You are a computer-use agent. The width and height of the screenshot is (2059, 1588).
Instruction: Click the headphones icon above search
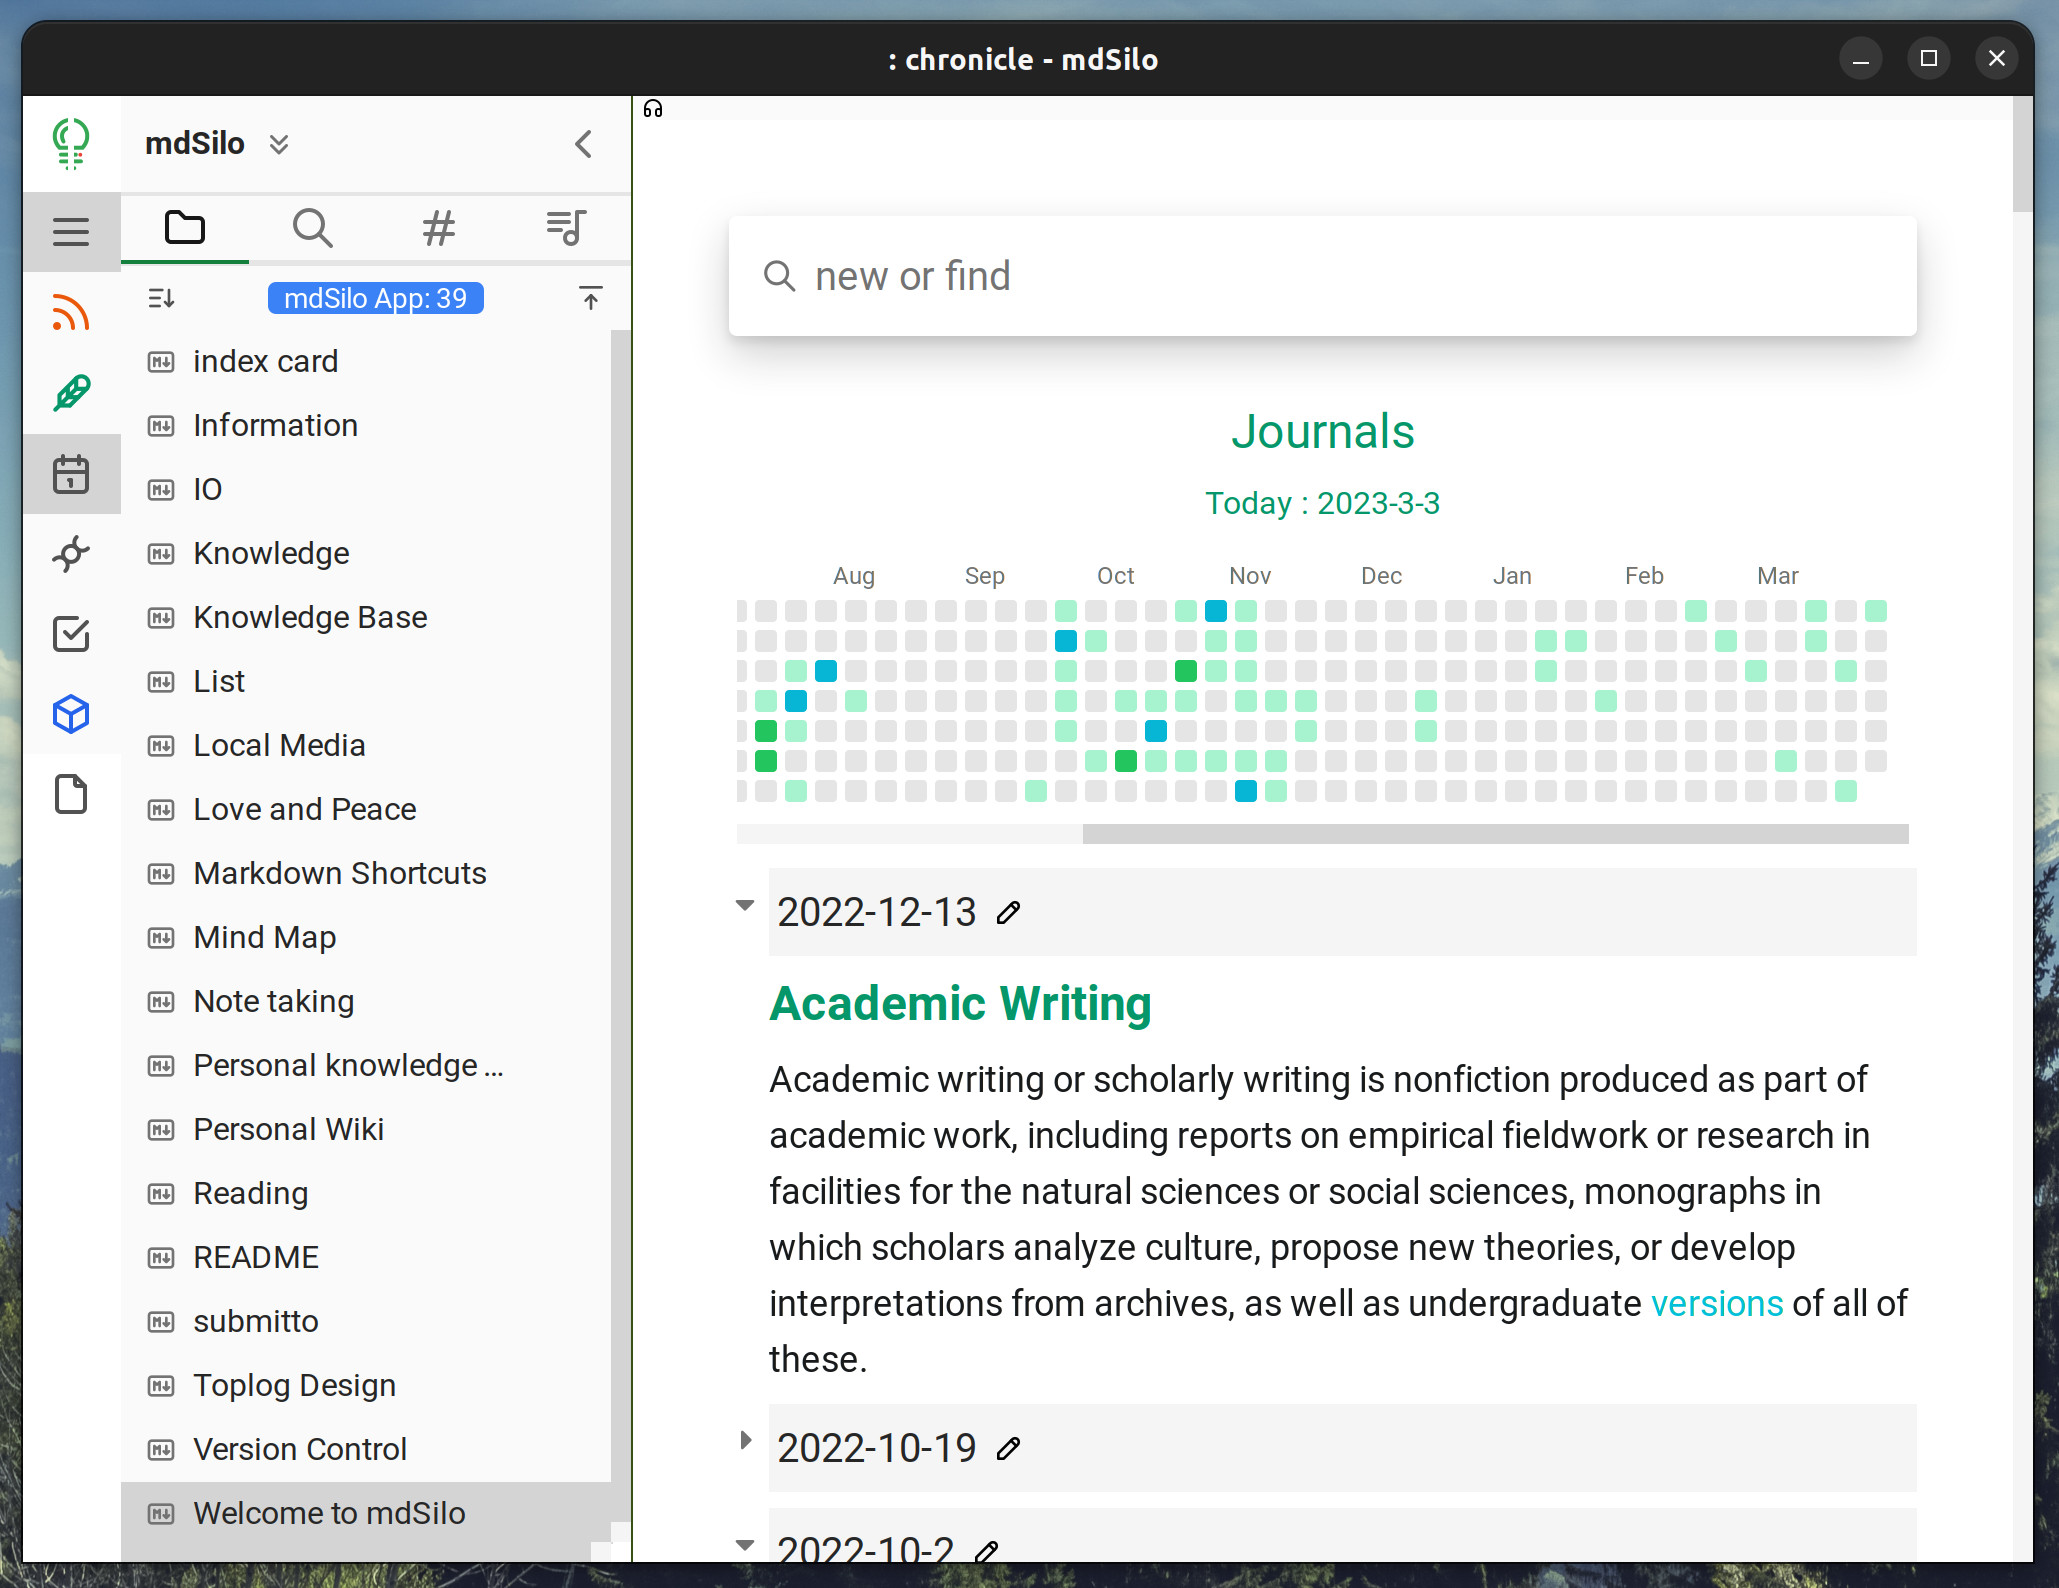tap(653, 109)
